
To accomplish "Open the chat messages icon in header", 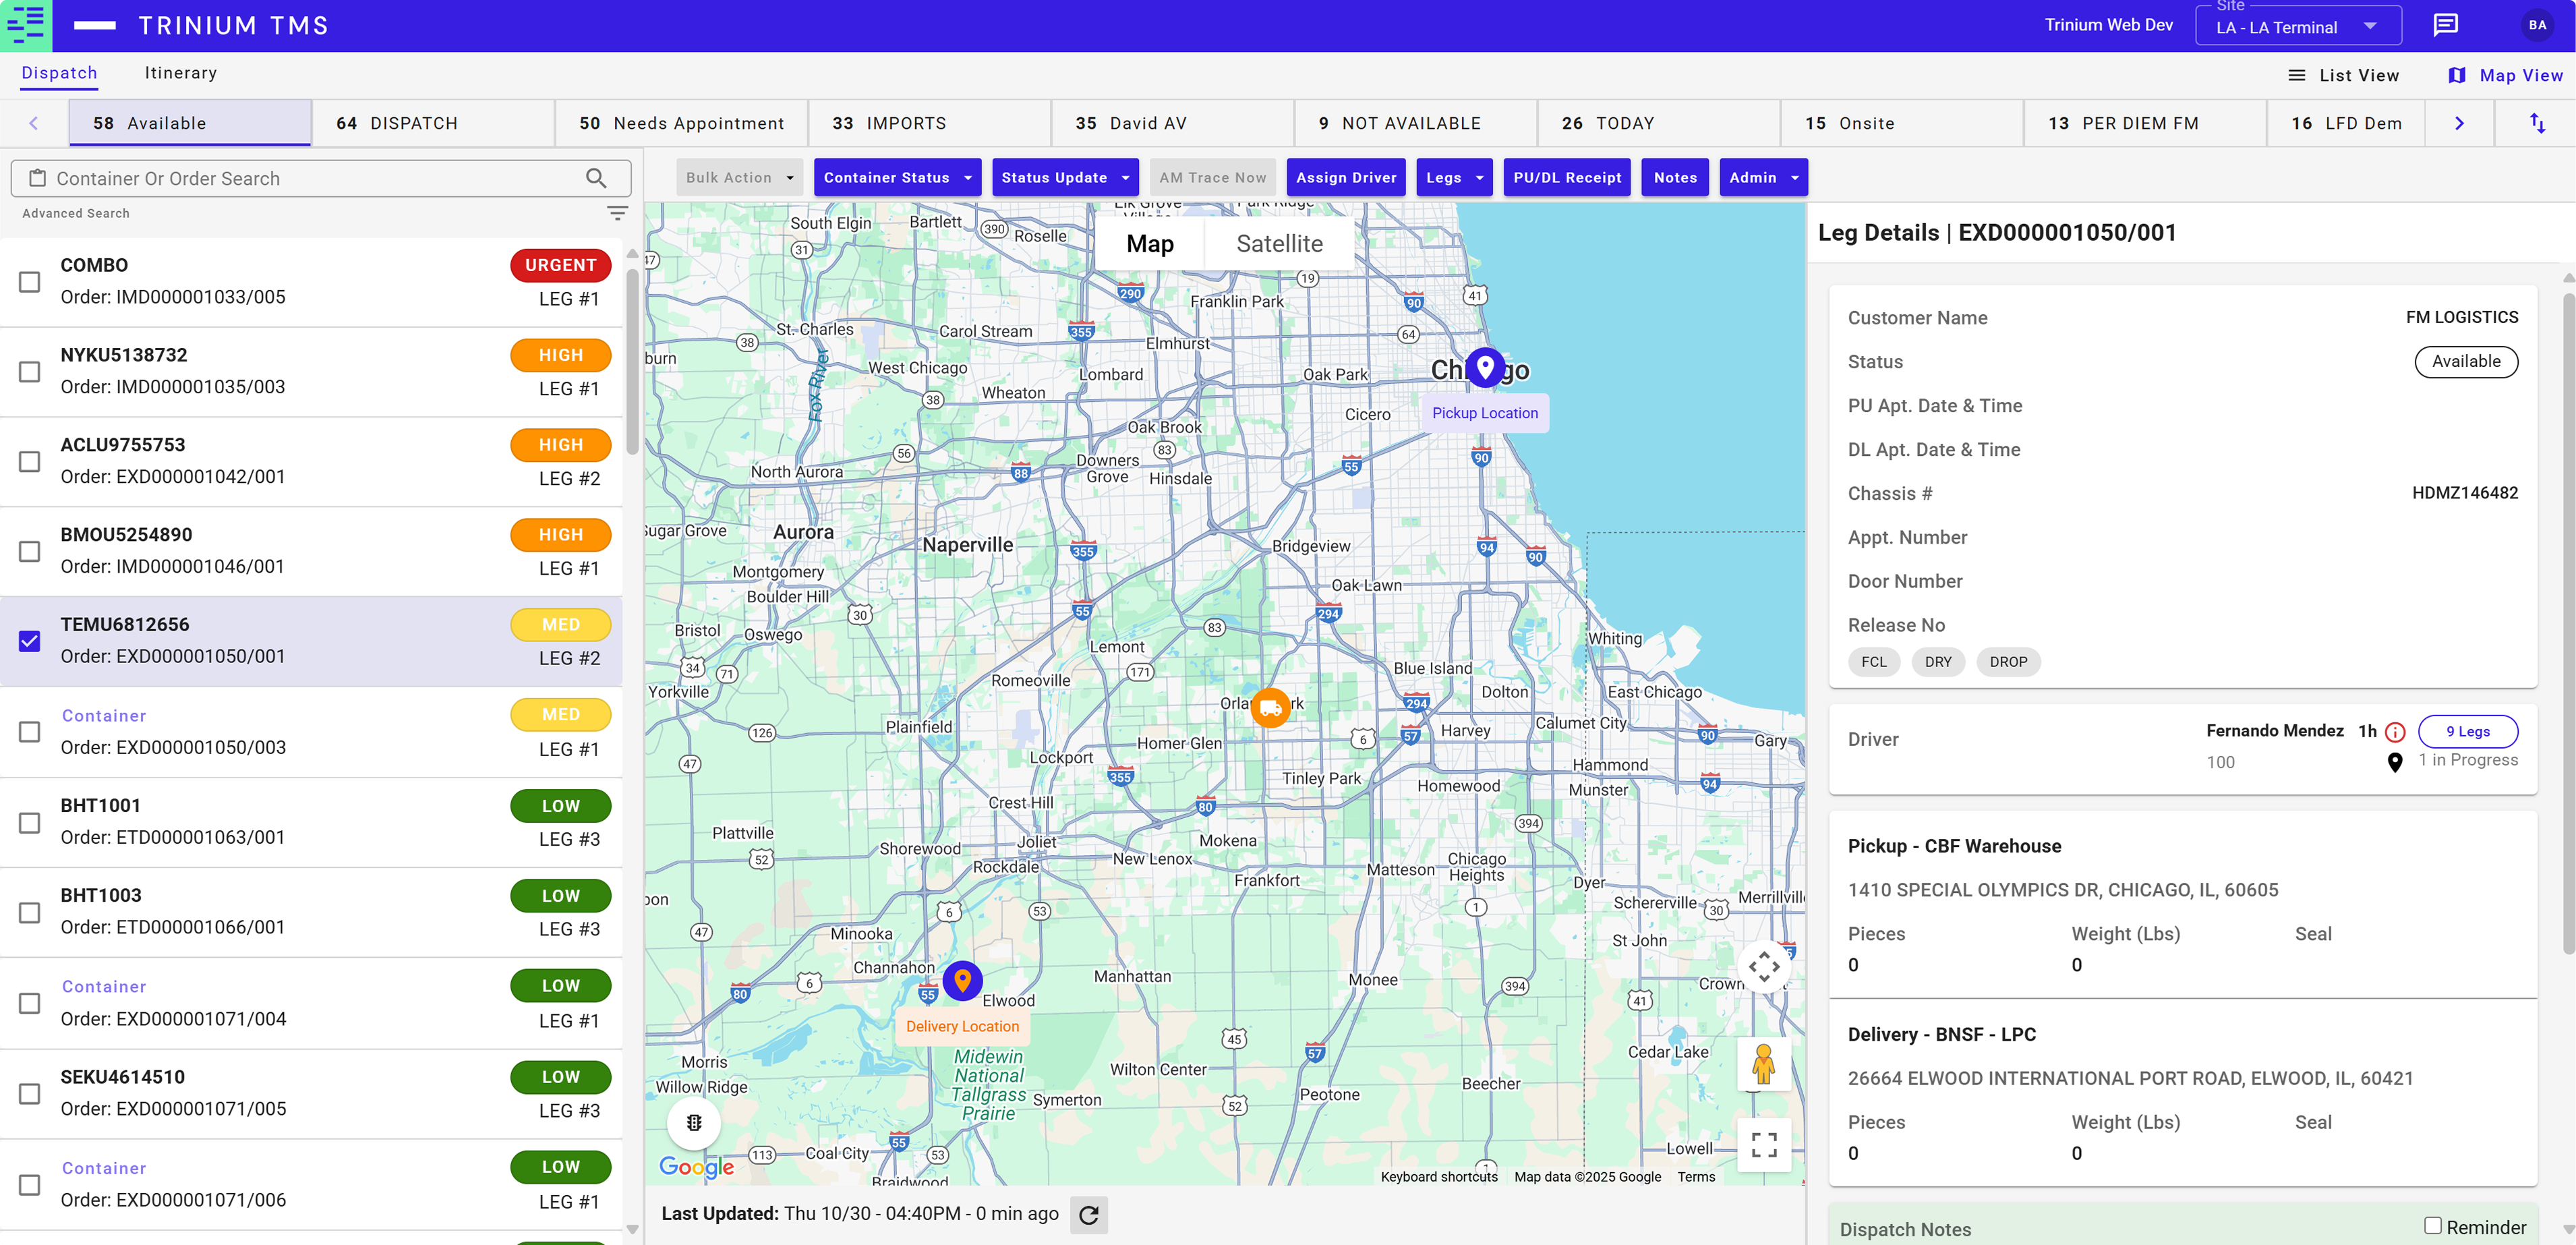I will [x=2445, y=25].
